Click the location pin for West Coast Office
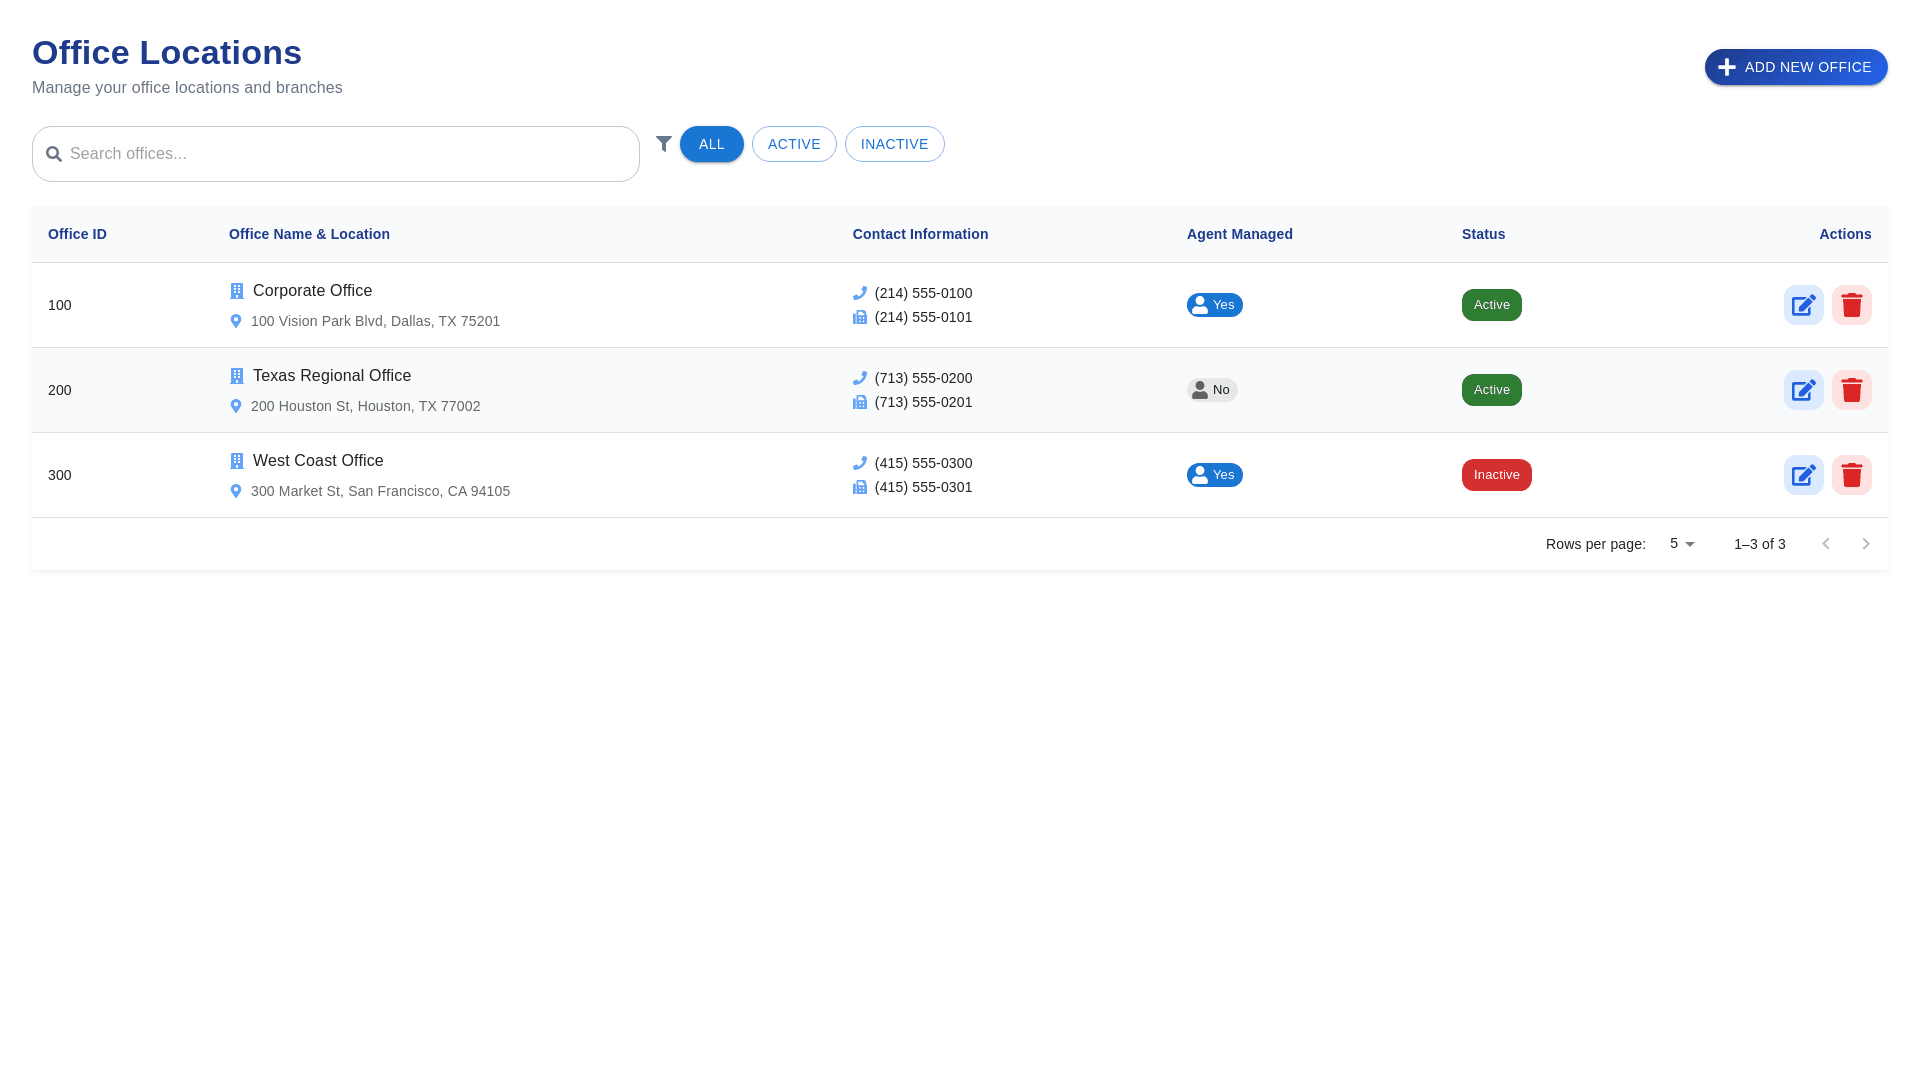1920x1080 pixels. click(x=236, y=491)
